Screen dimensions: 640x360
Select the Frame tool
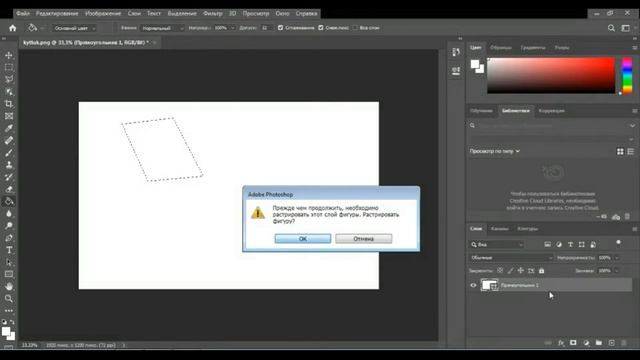9,116
